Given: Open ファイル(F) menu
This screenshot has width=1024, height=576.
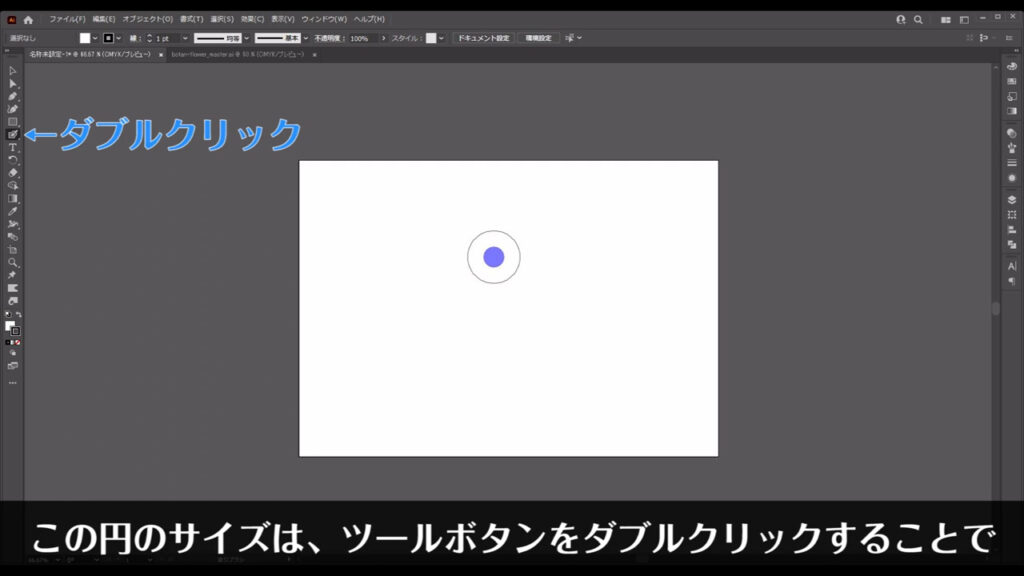Looking at the screenshot, I should click(x=67, y=20).
